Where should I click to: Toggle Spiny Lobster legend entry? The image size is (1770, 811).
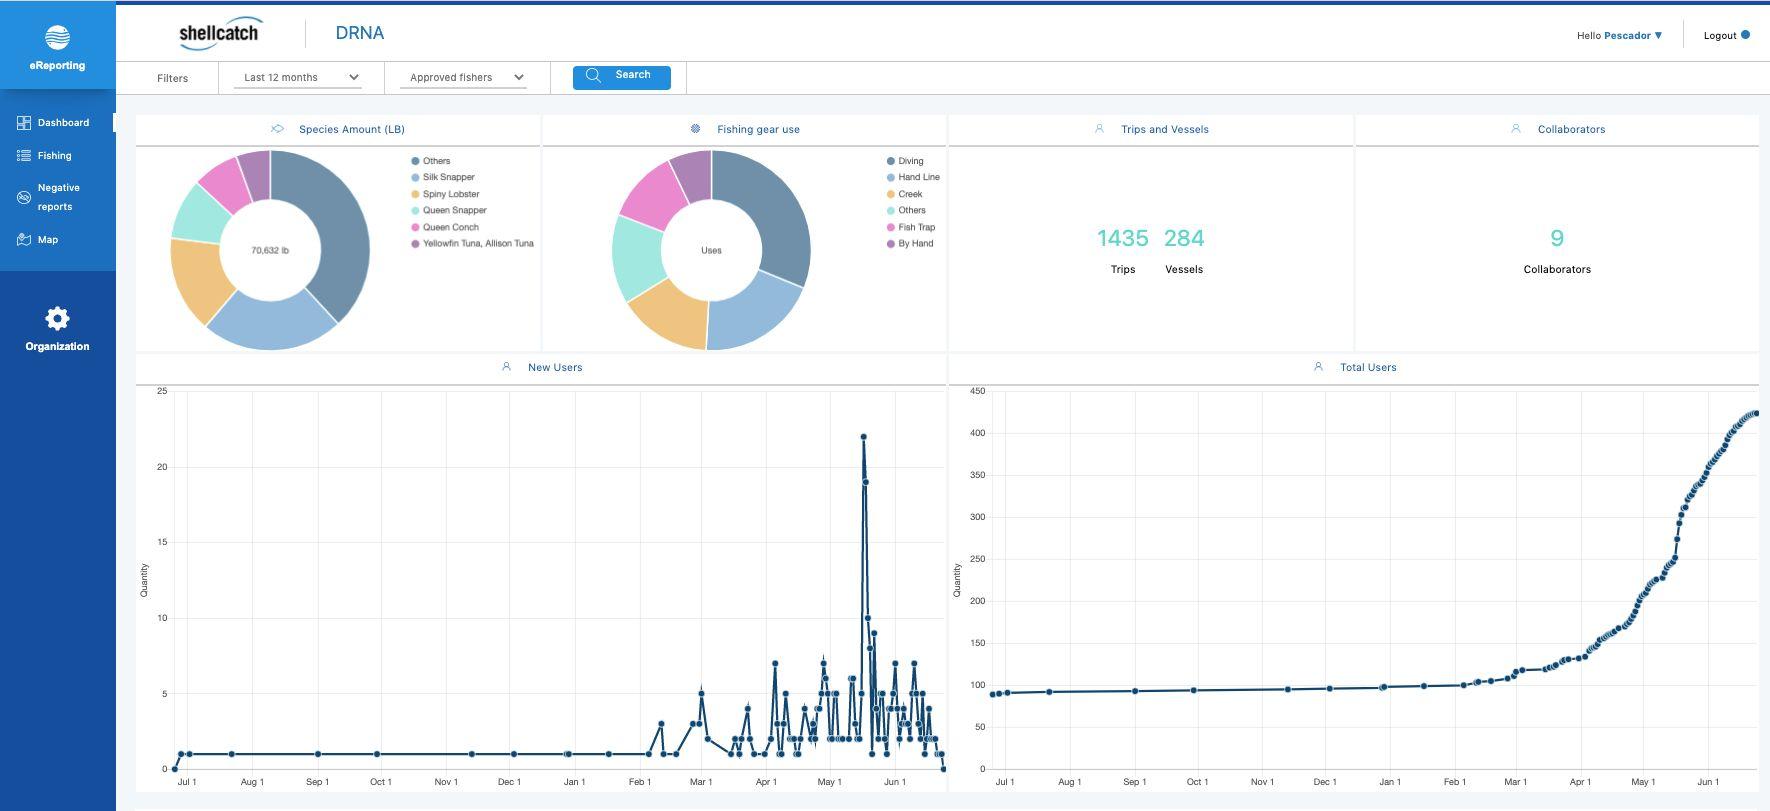click(445, 194)
